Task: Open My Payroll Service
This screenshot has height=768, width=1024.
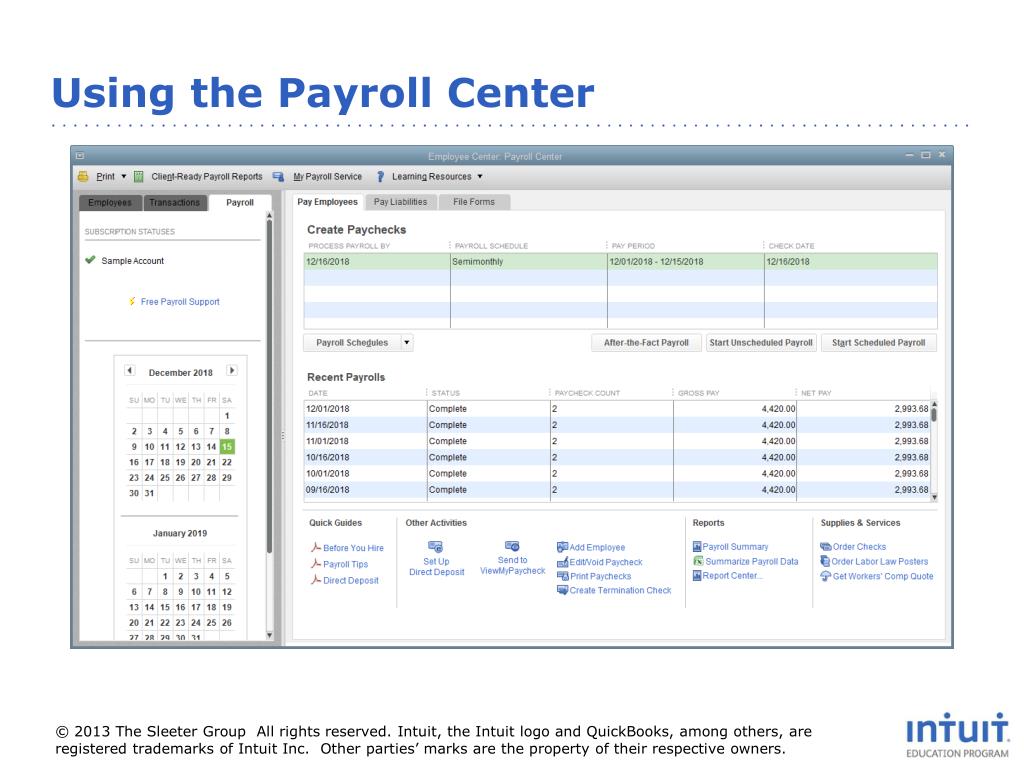Action: point(327,176)
